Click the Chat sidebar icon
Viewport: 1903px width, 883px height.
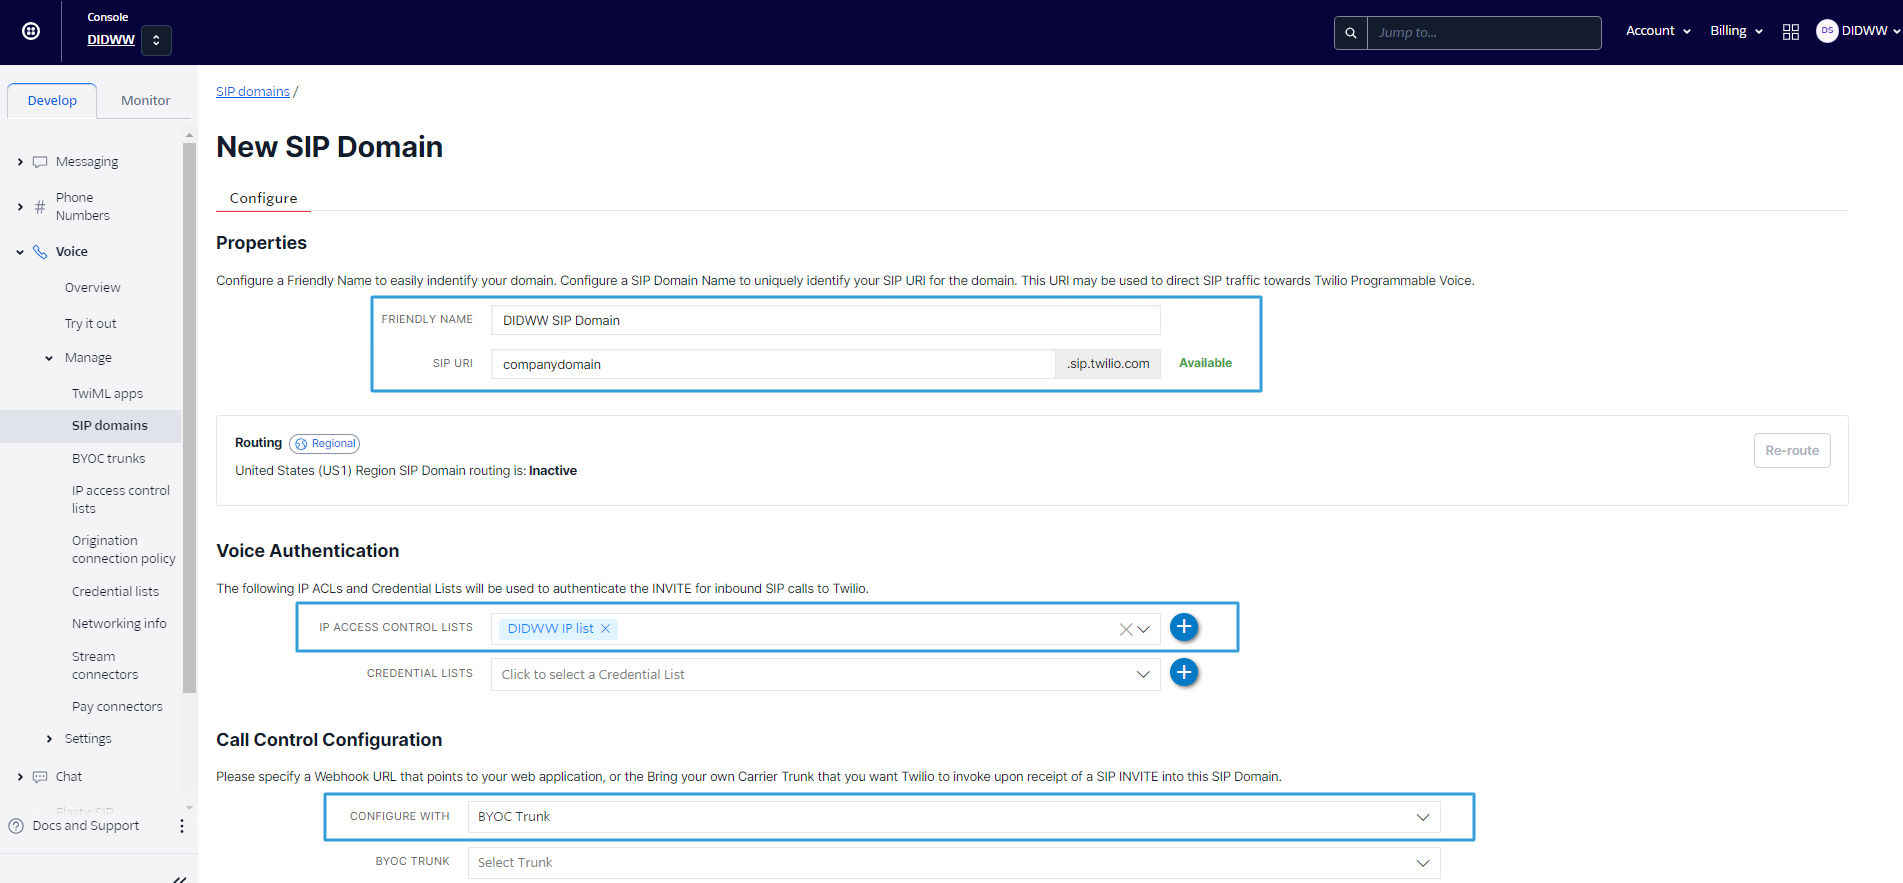point(40,777)
